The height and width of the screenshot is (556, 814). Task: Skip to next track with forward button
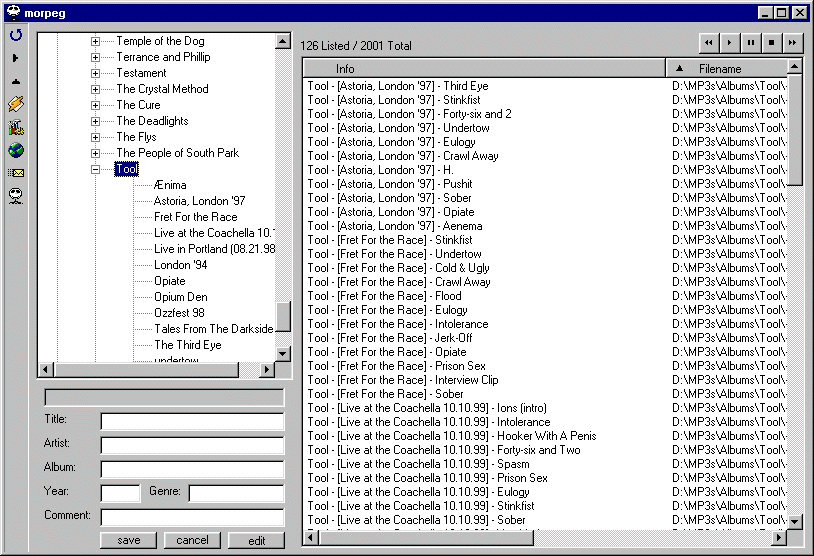pos(792,43)
